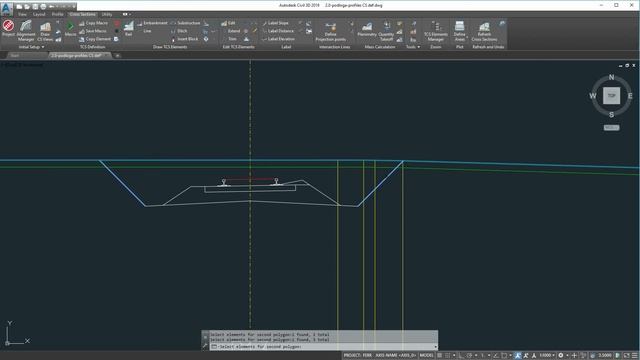This screenshot has height=360, width=640.
Task: Click the E direction on the ViewCube compass
Action: [x=630, y=96]
